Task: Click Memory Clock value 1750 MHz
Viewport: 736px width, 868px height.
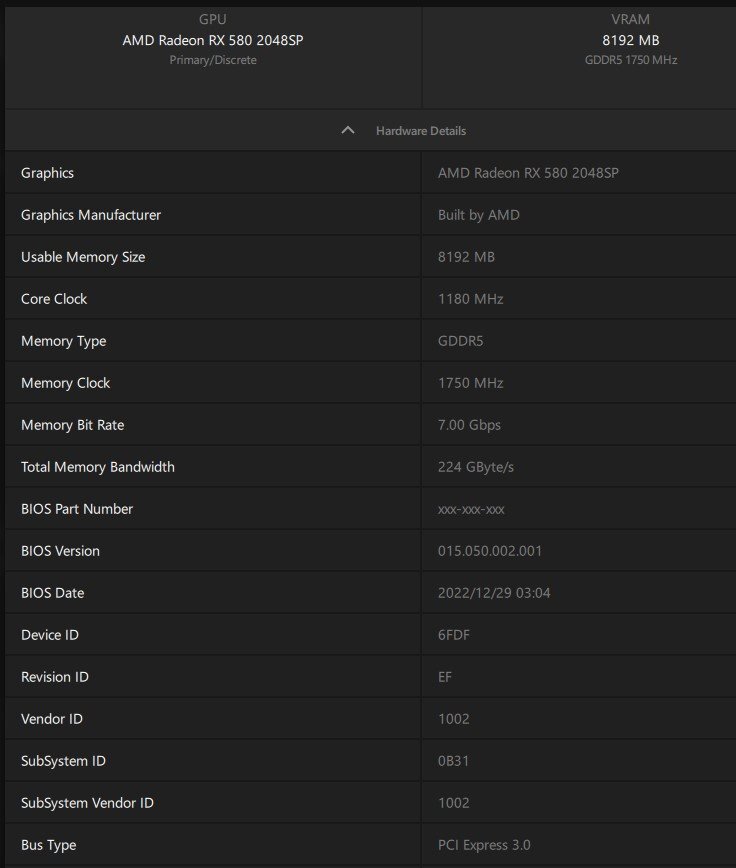Action: click(471, 383)
